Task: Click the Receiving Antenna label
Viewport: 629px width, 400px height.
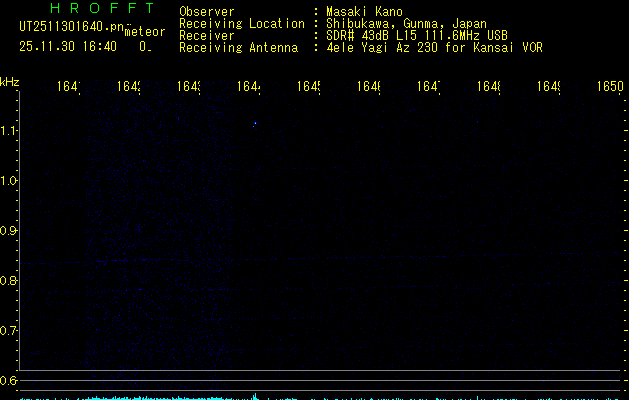Action: [239, 48]
